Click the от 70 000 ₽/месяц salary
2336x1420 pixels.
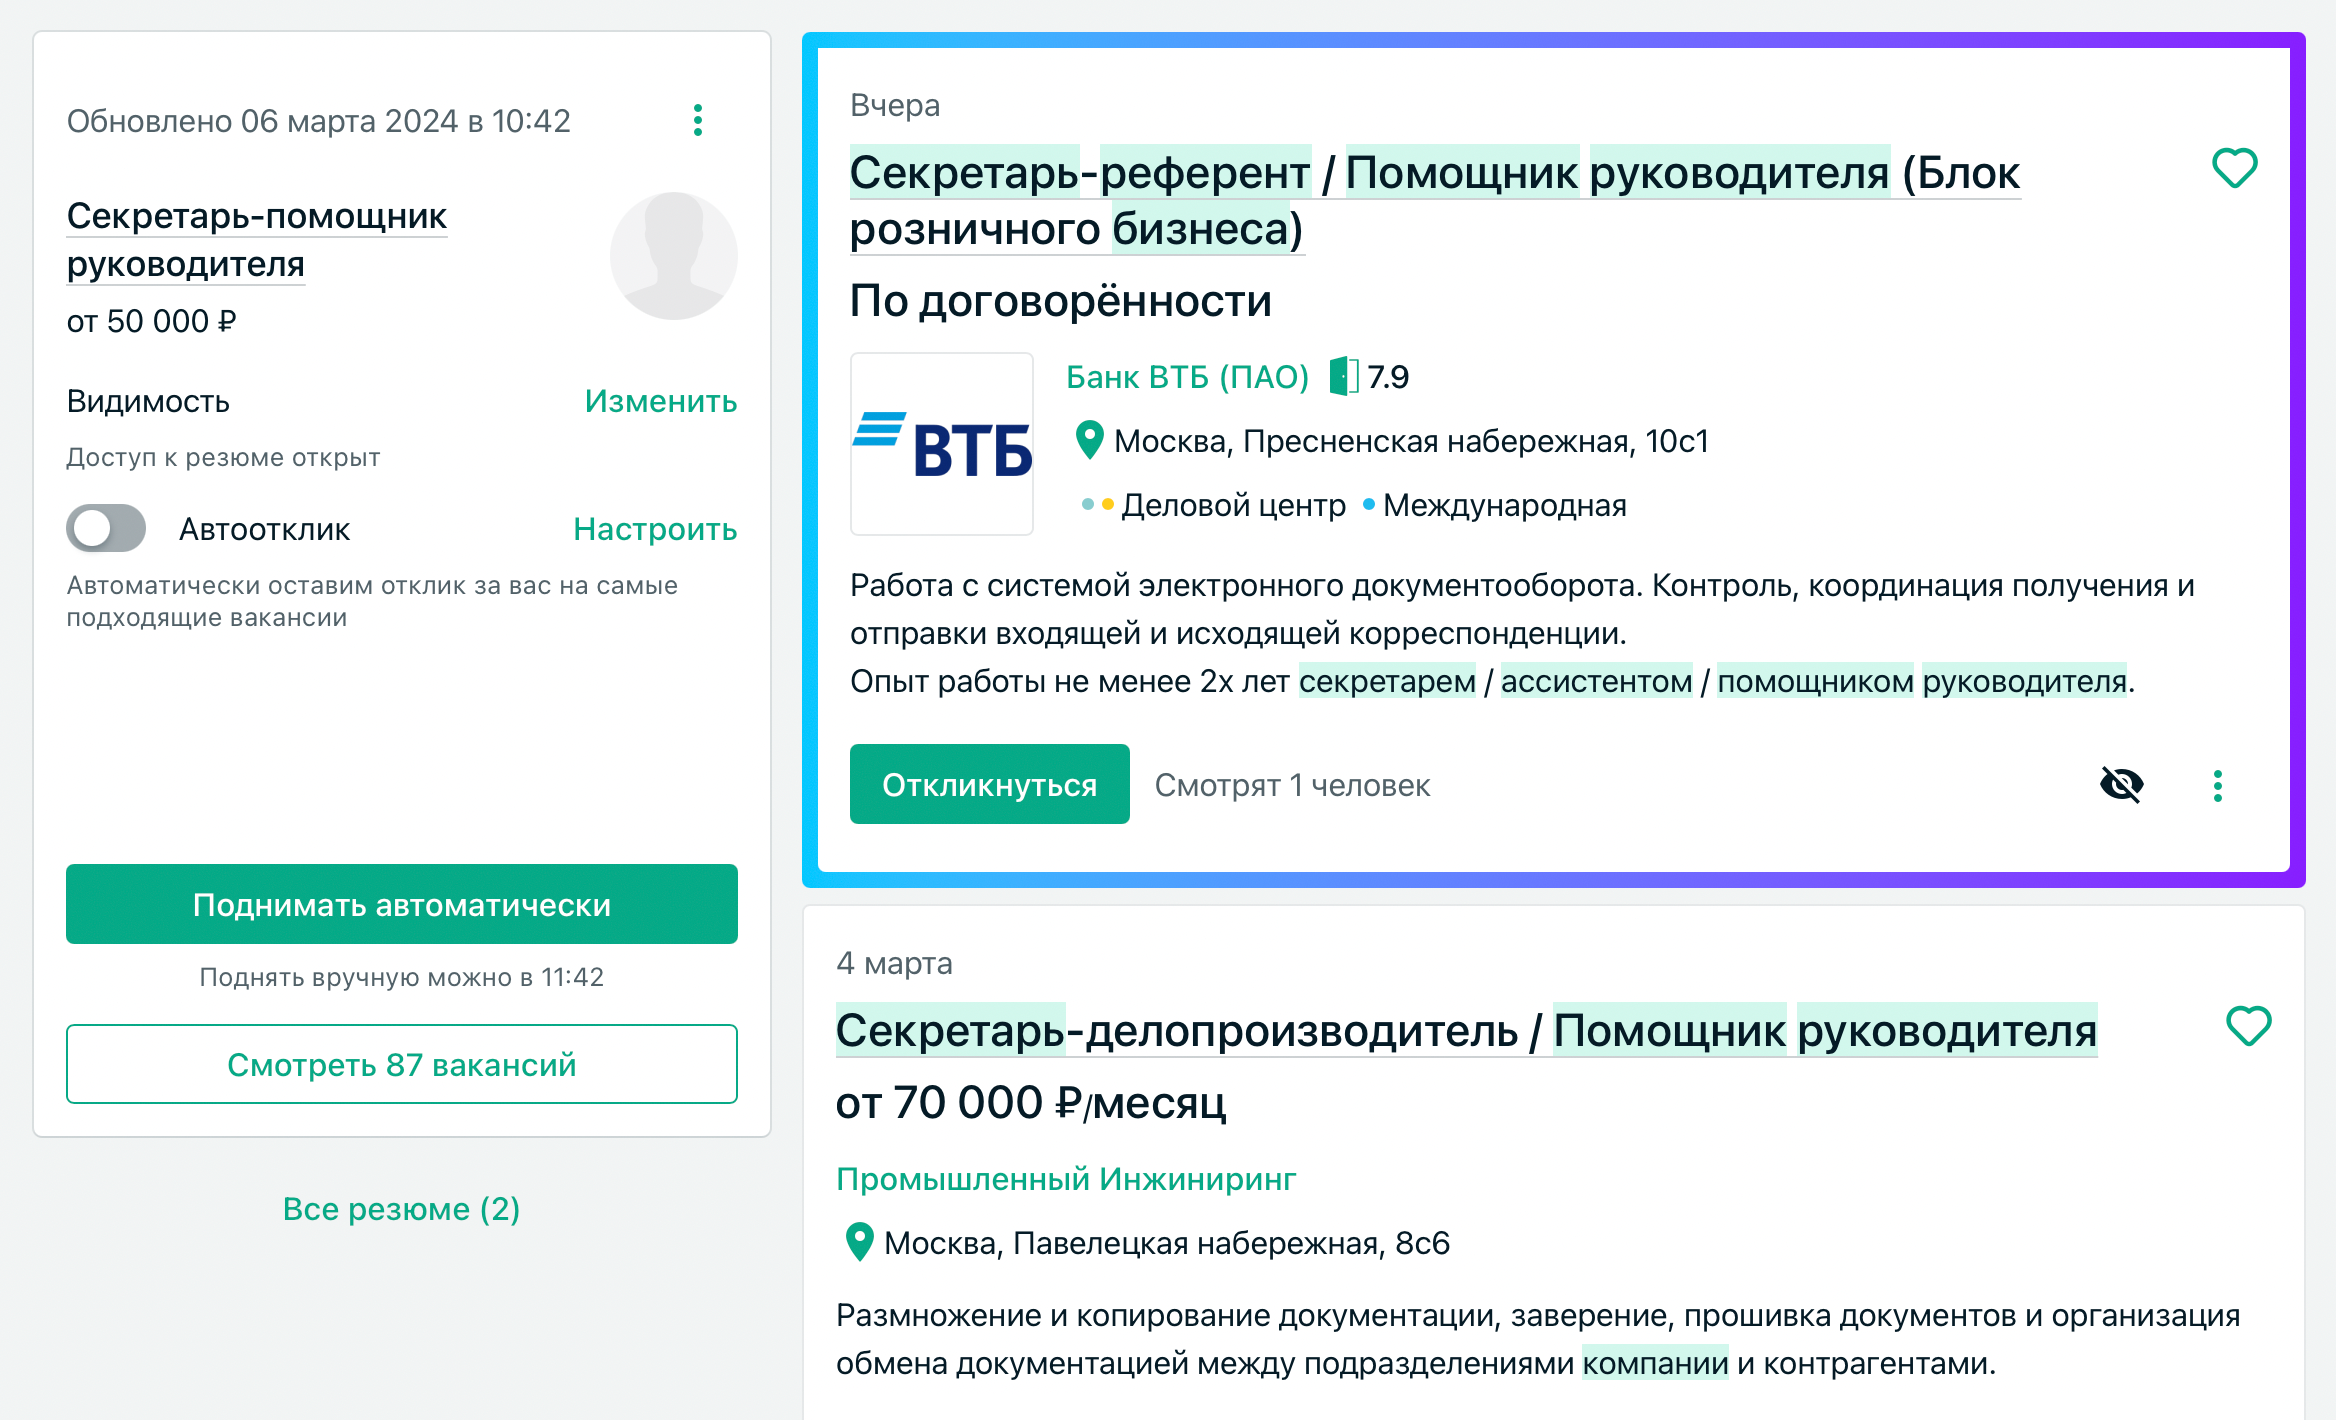pyautogui.click(x=1031, y=1103)
